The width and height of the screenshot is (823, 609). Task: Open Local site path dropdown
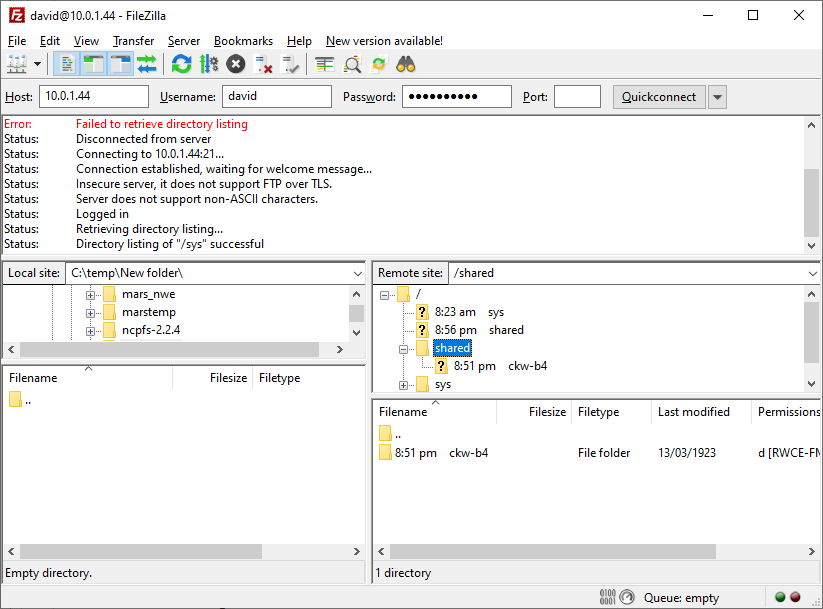[357, 274]
